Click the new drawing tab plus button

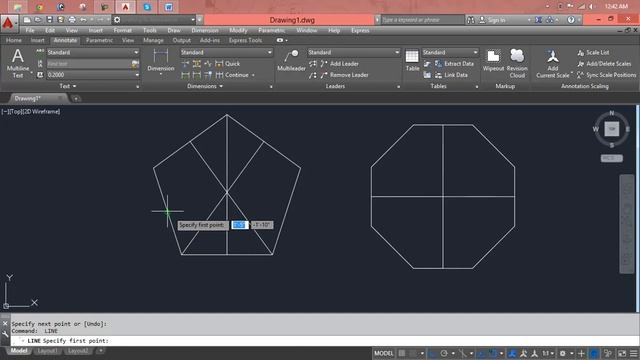point(76,98)
